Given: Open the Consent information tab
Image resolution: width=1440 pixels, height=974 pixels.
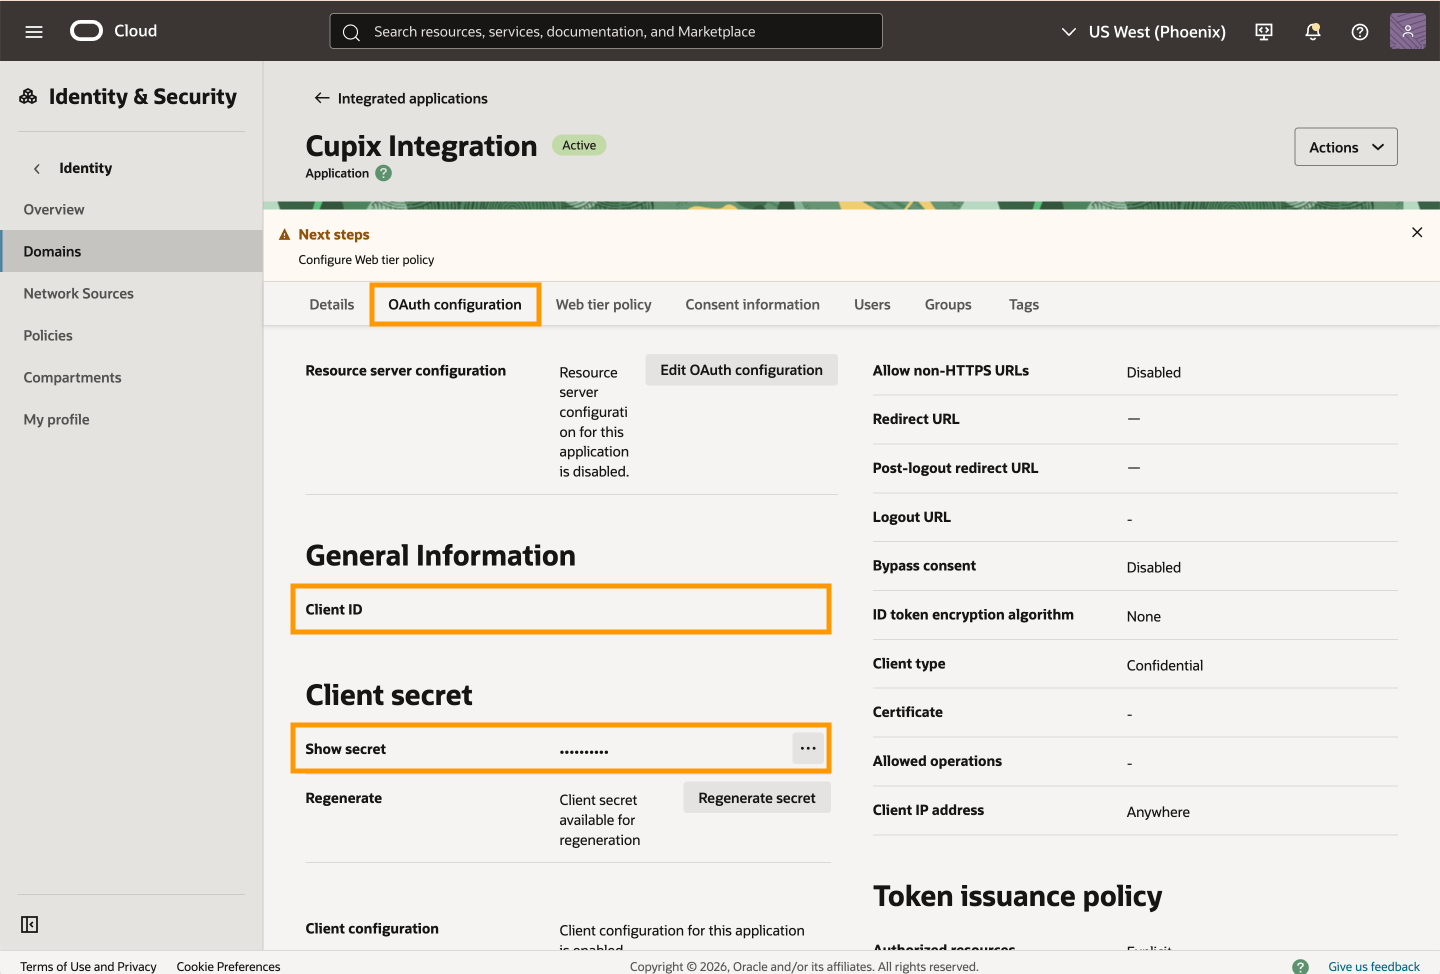Looking at the screenshot, I should (x=752, y=304).
